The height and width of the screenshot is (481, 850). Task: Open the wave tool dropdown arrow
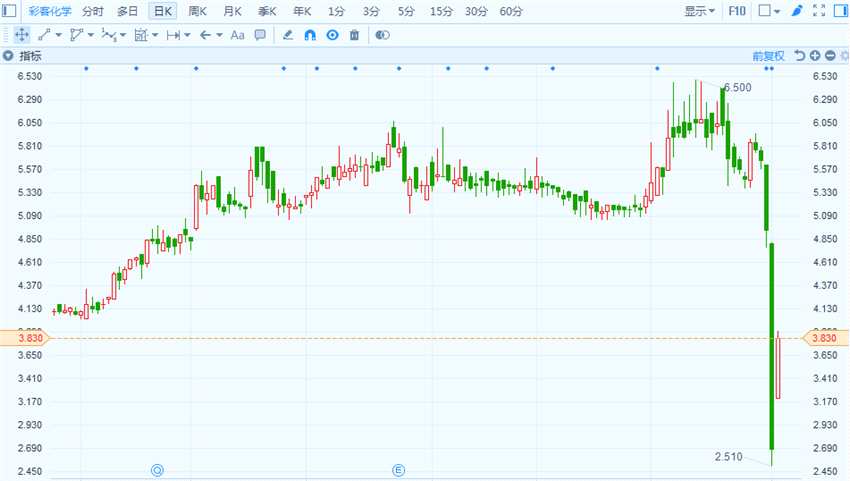point(123,35)
